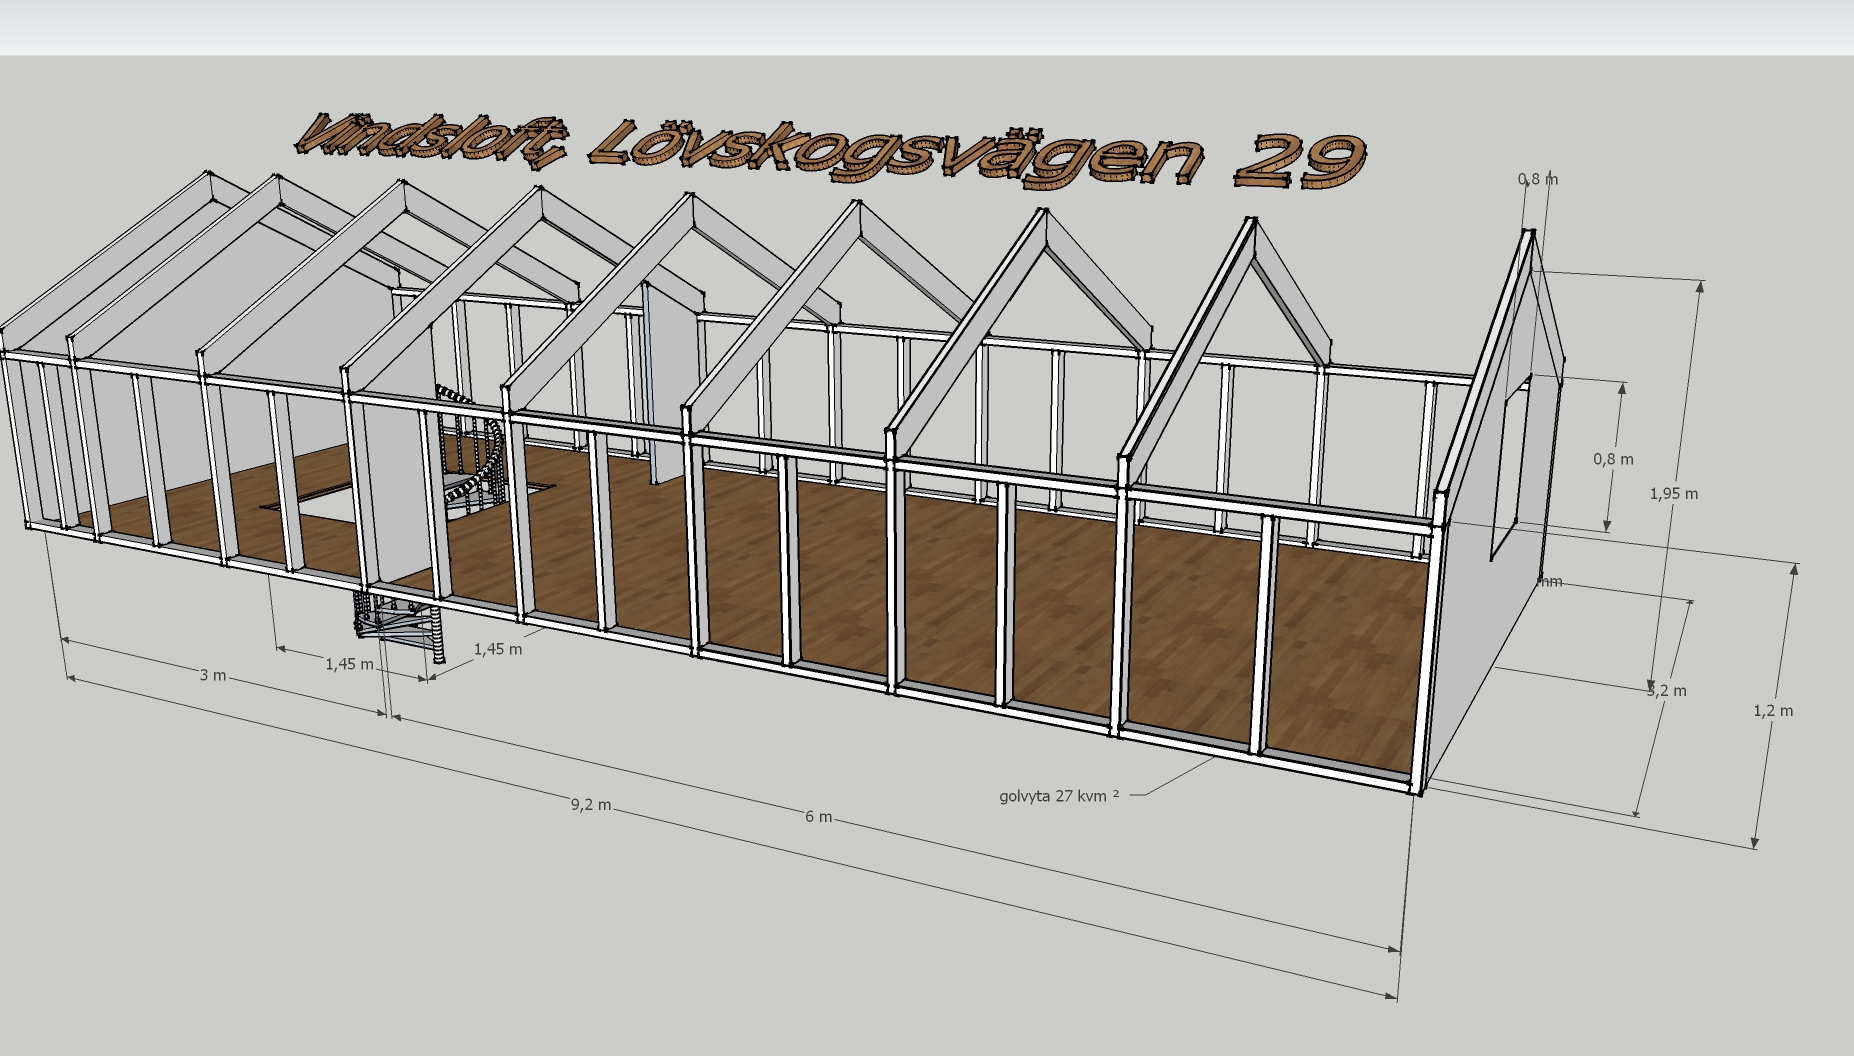Select the 3 m dimension label
Image resolution: width=1854 pixels, height=1056 pixels.
pos(211,675)
